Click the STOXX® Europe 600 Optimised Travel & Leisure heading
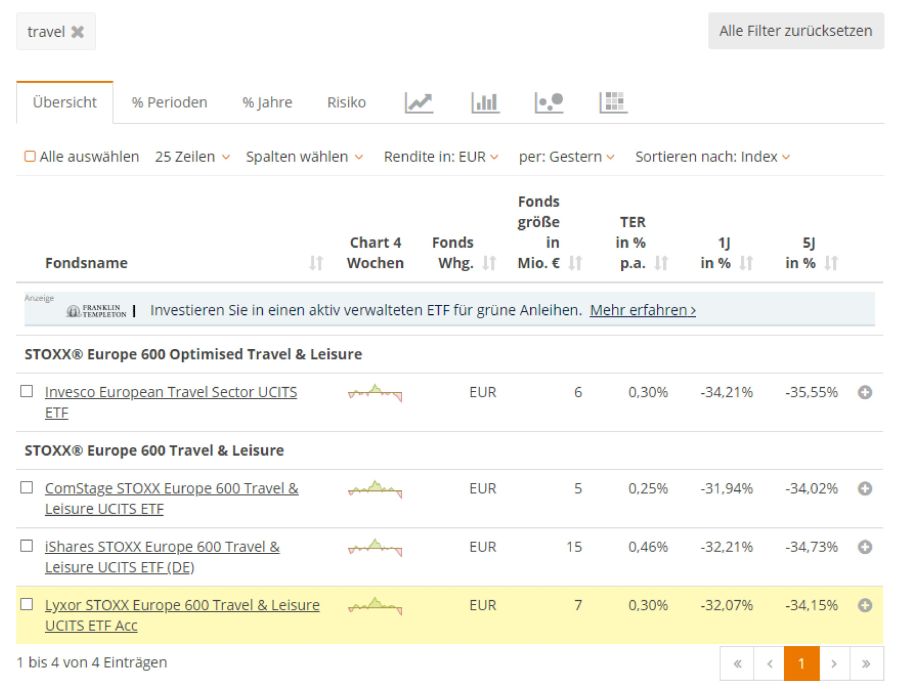 [193, 354]
